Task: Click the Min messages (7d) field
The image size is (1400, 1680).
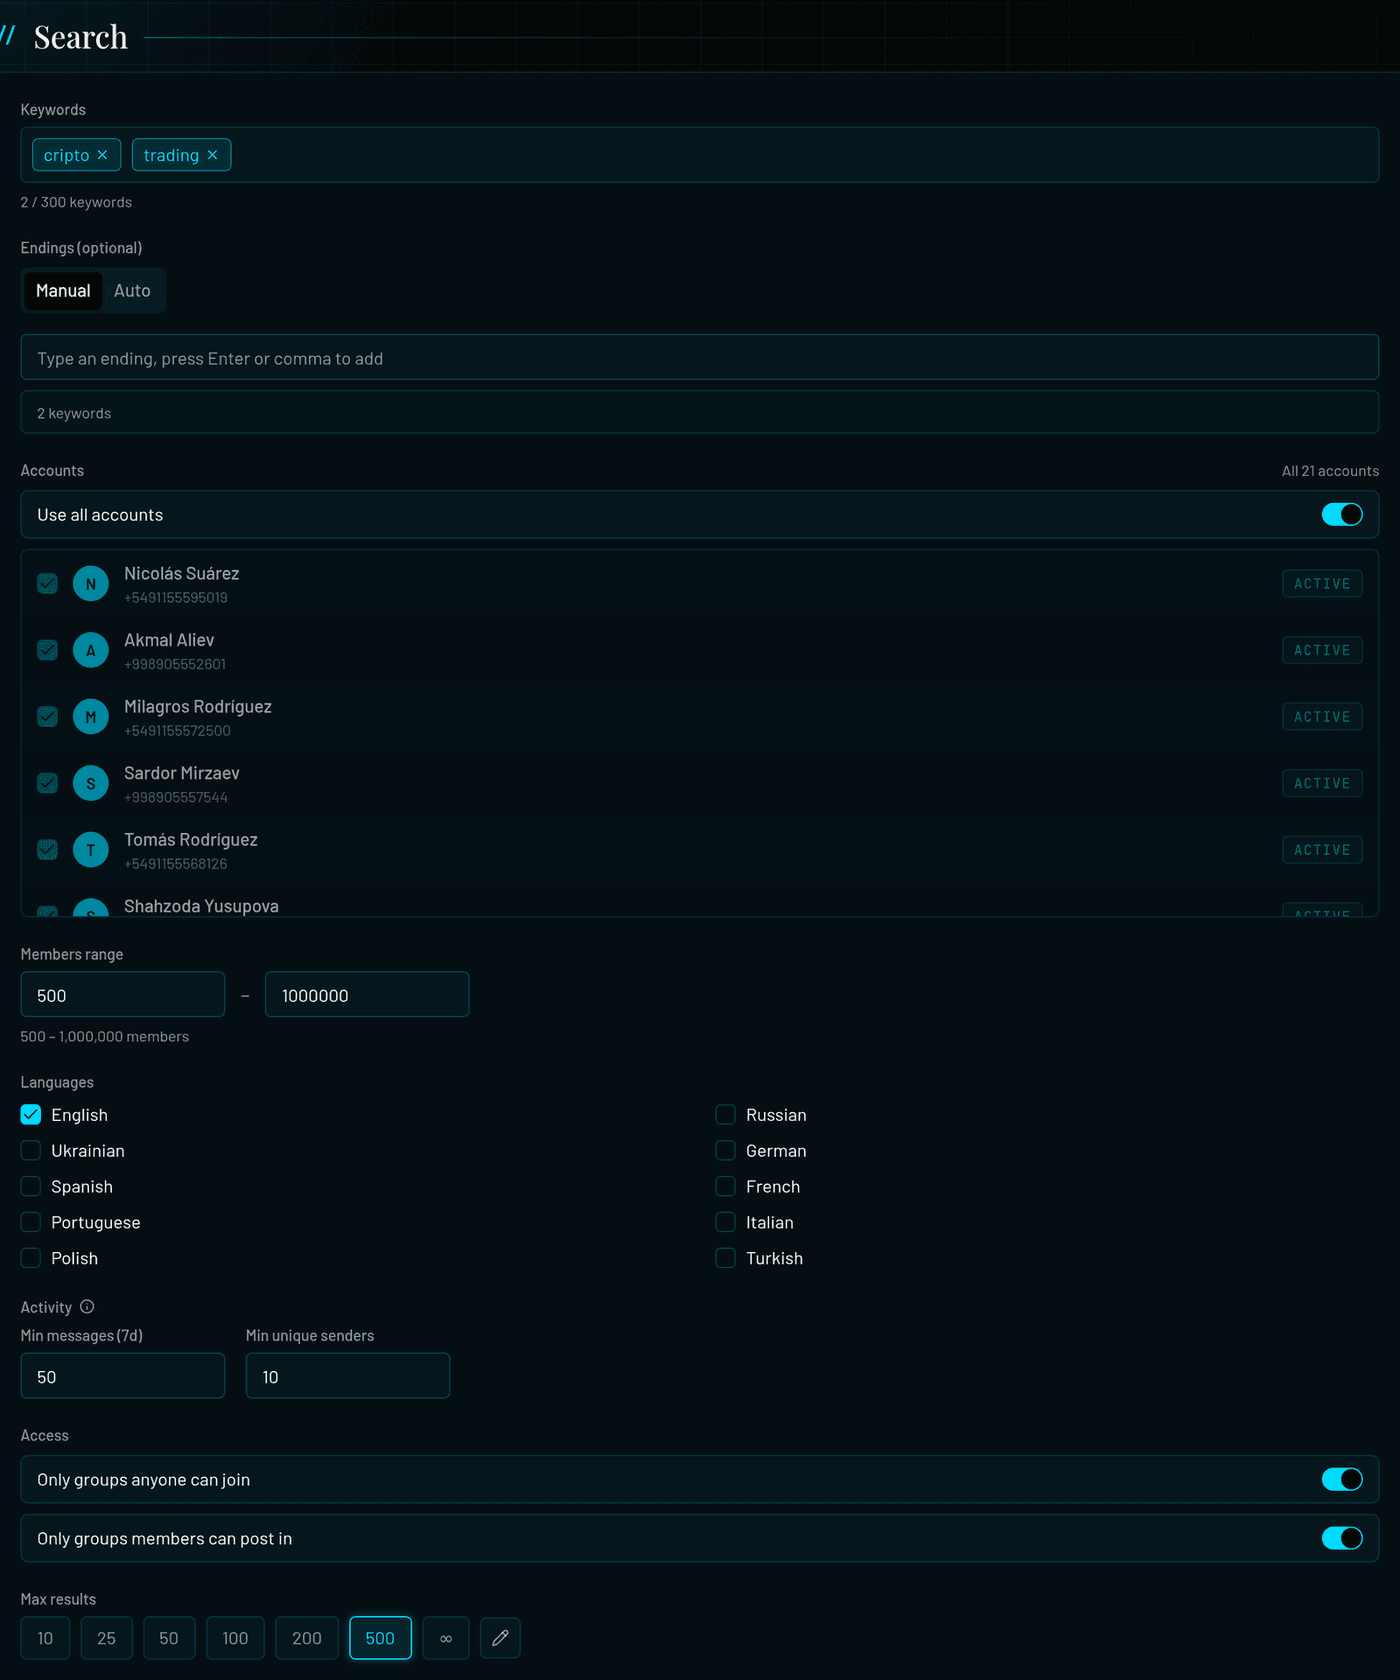Action: click(x=123, y=1375)
